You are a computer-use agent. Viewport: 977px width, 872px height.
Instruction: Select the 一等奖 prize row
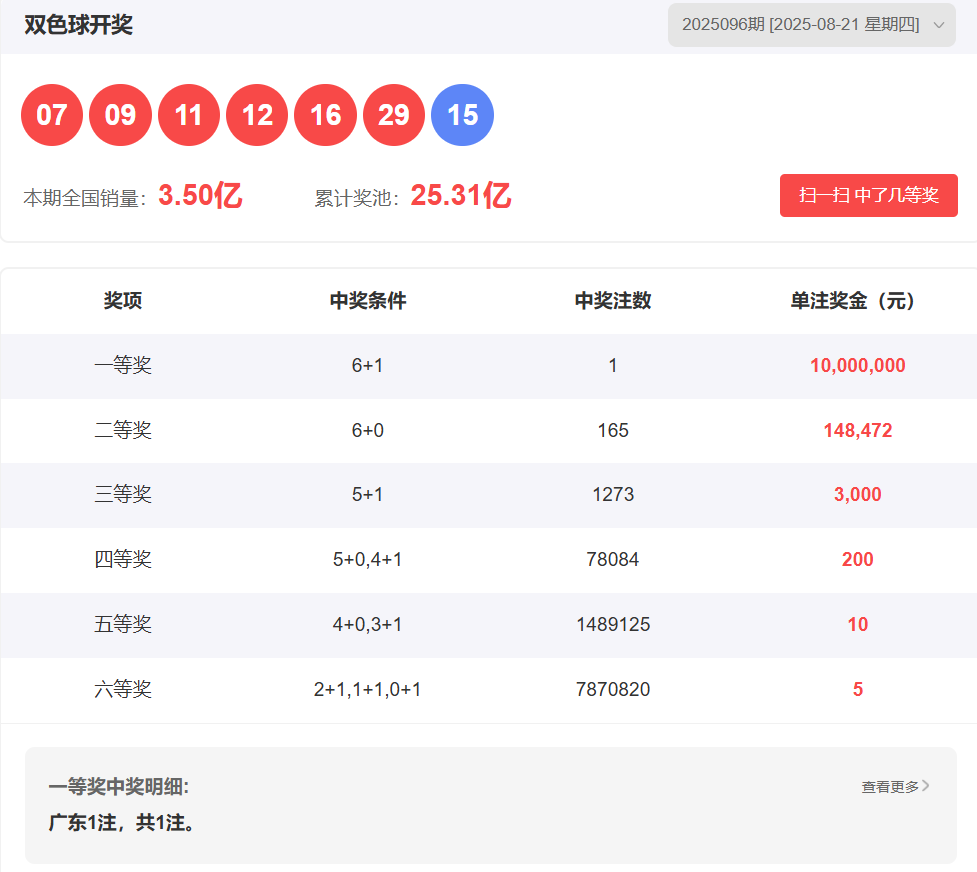123,366
